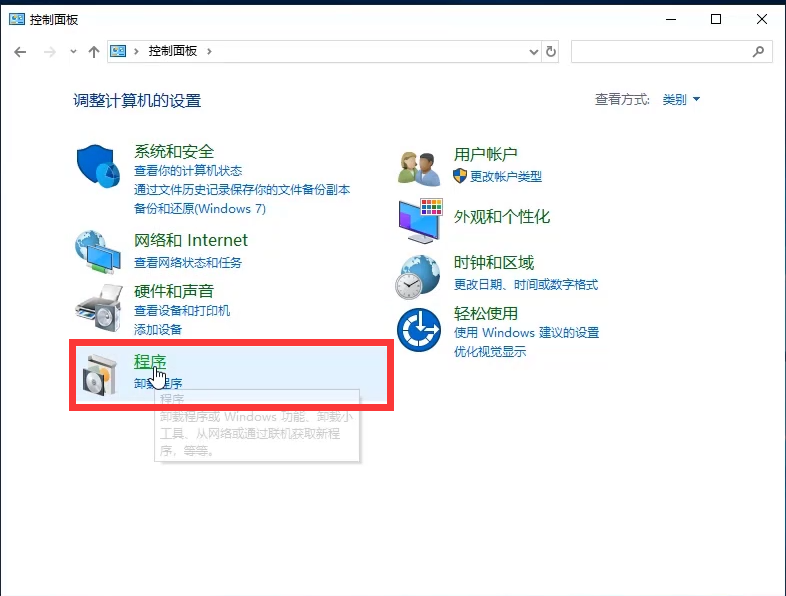786x596 pixels.
Task: Click inside the Control Panel search box
Action: pyautogui.click(x=660, y=51)
